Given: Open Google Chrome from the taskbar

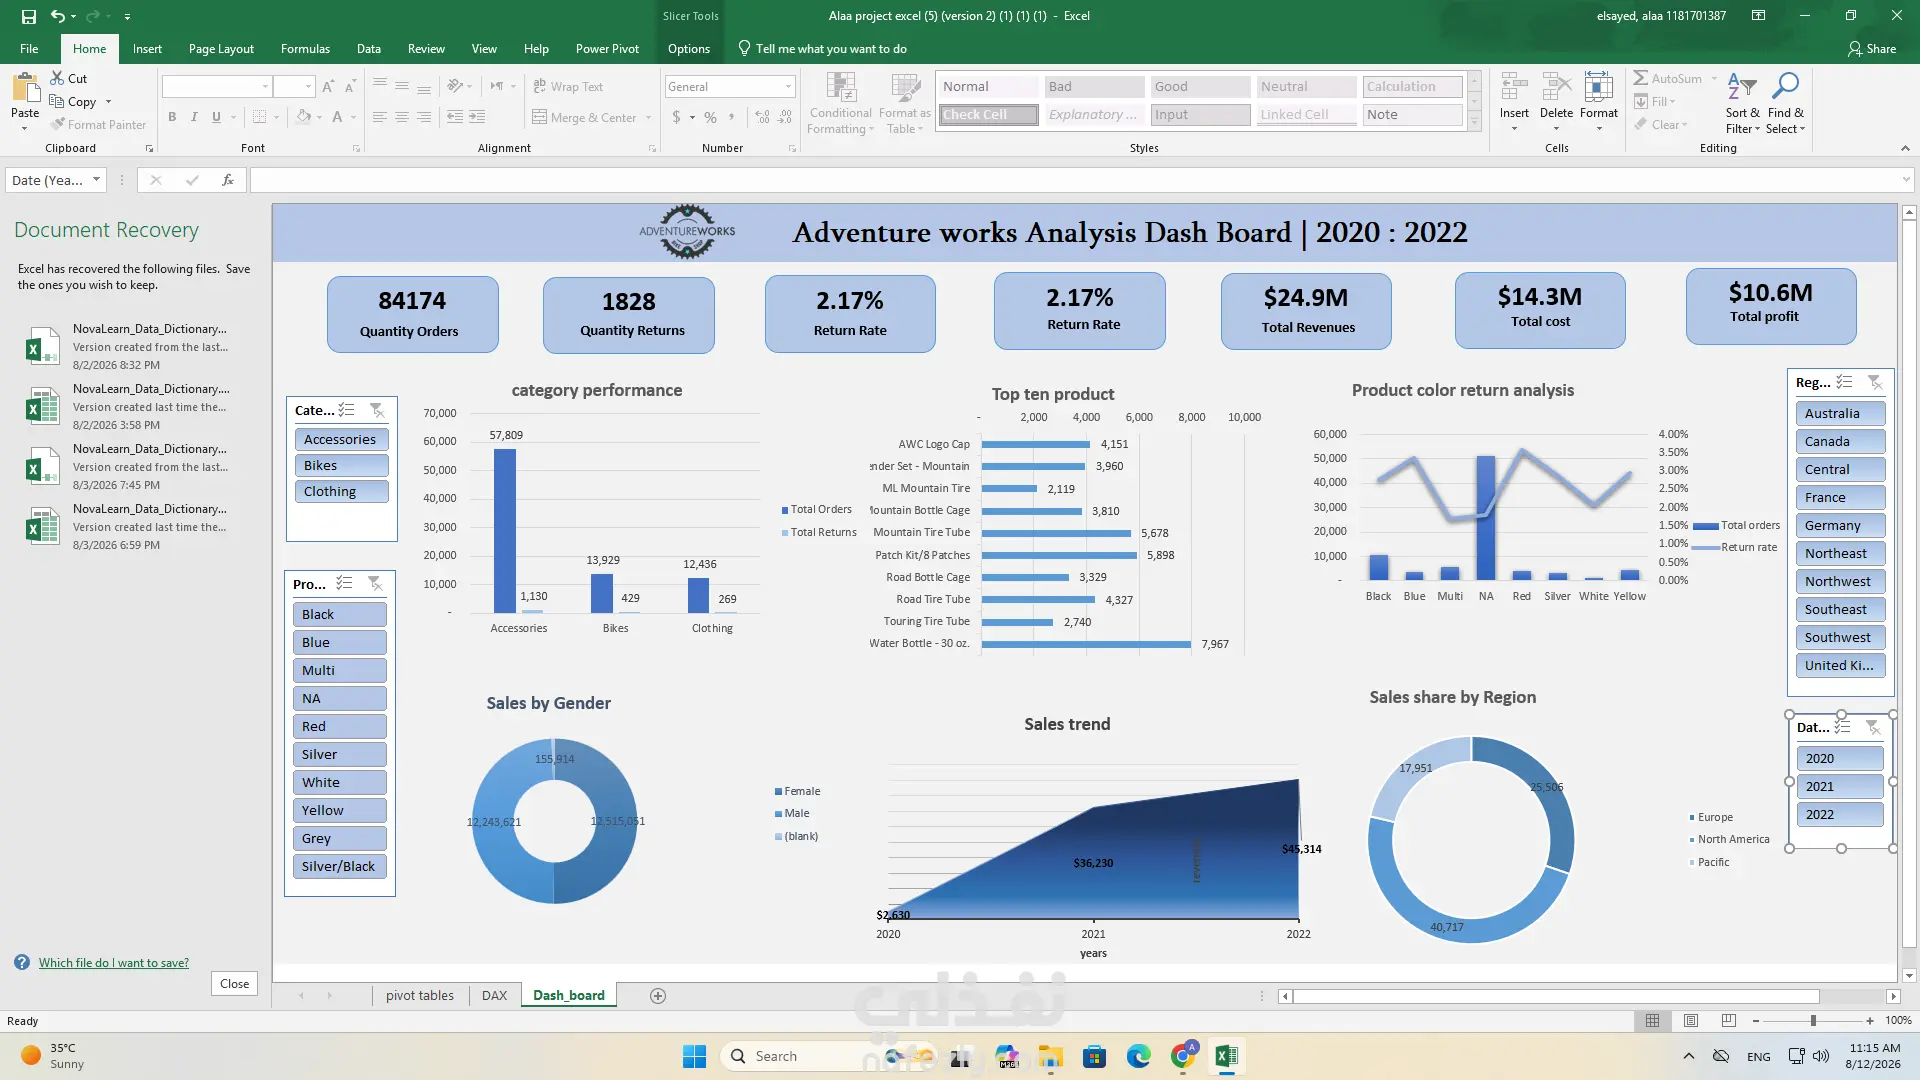Looking at the screenshot, I should [x=1184, y=1056].
